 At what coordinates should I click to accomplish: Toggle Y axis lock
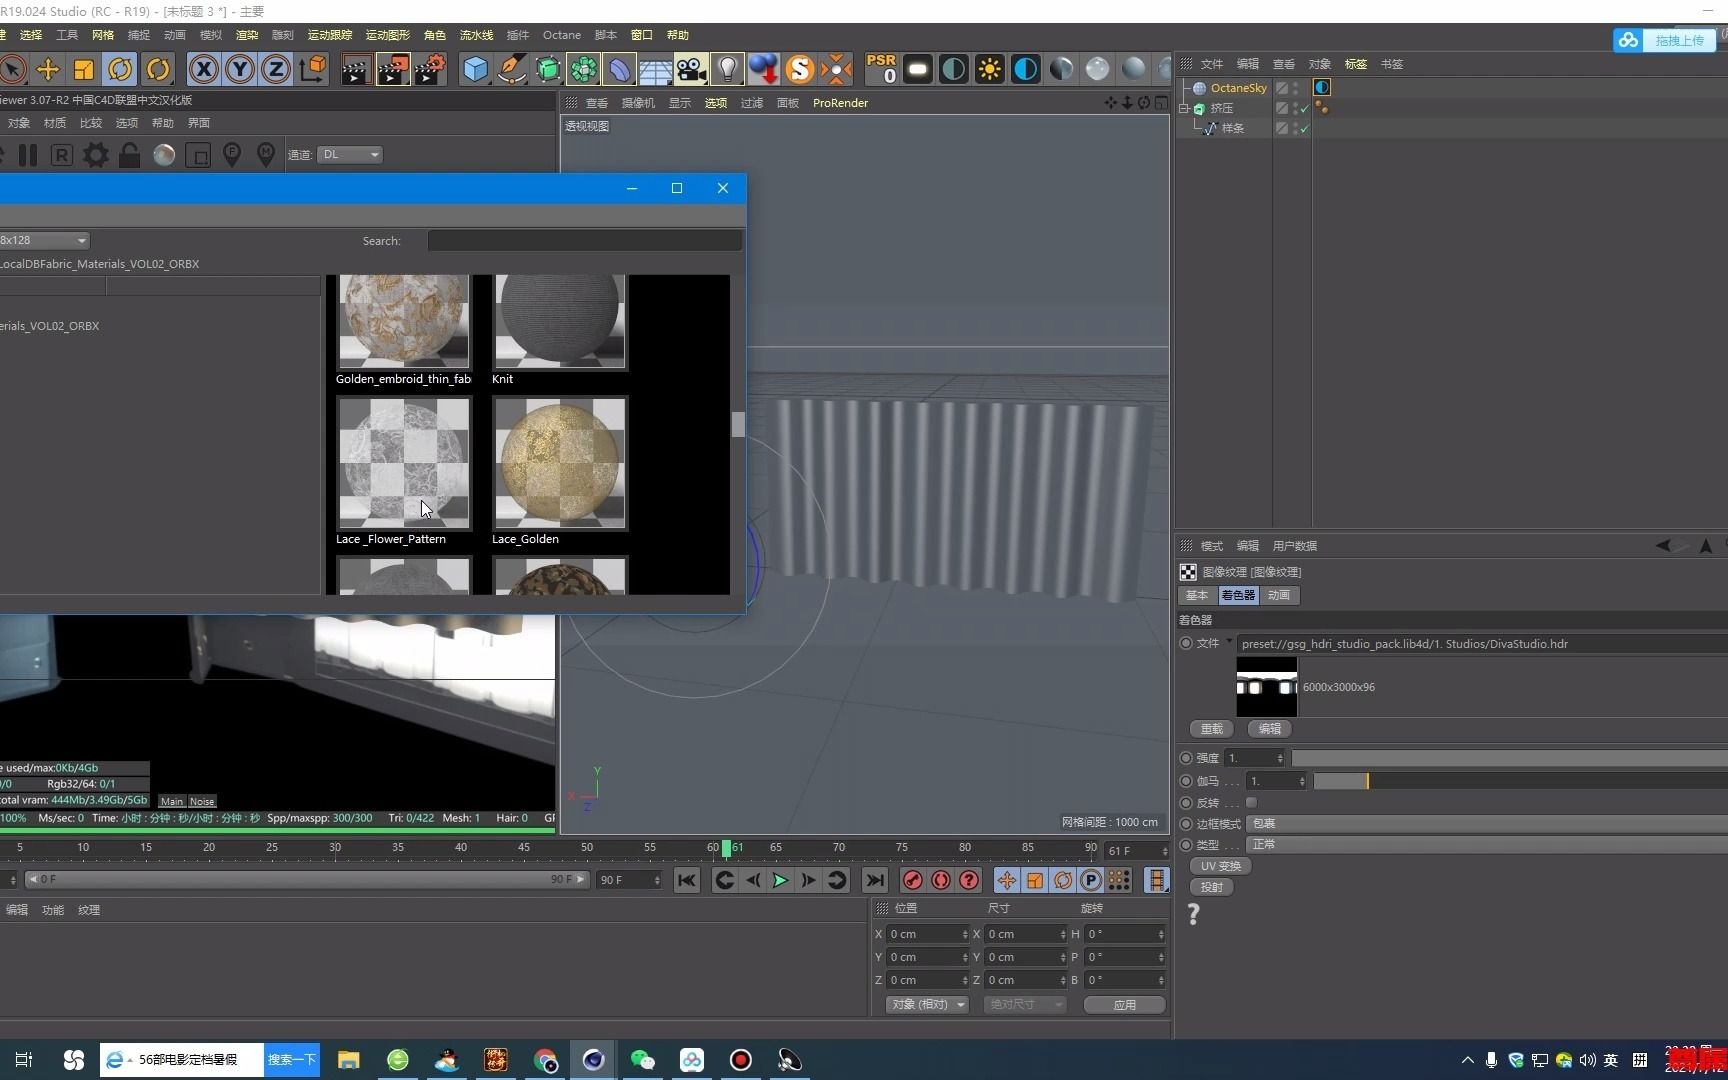[x=240, y=69]
